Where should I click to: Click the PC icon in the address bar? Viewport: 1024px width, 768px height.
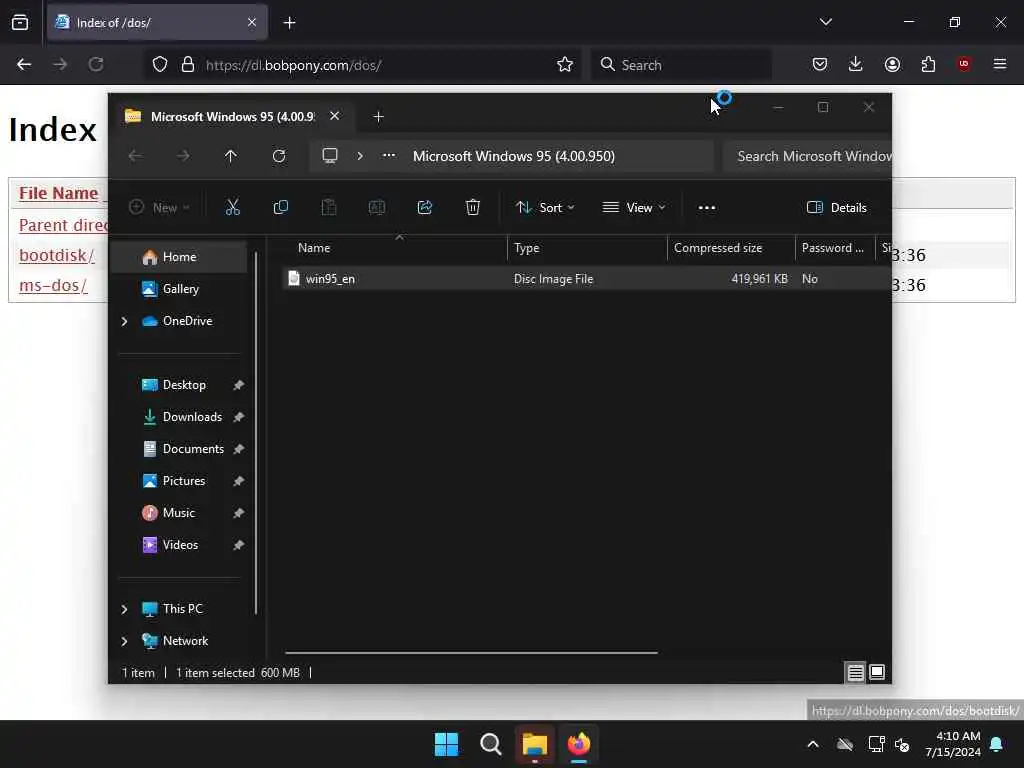[330, 156]
